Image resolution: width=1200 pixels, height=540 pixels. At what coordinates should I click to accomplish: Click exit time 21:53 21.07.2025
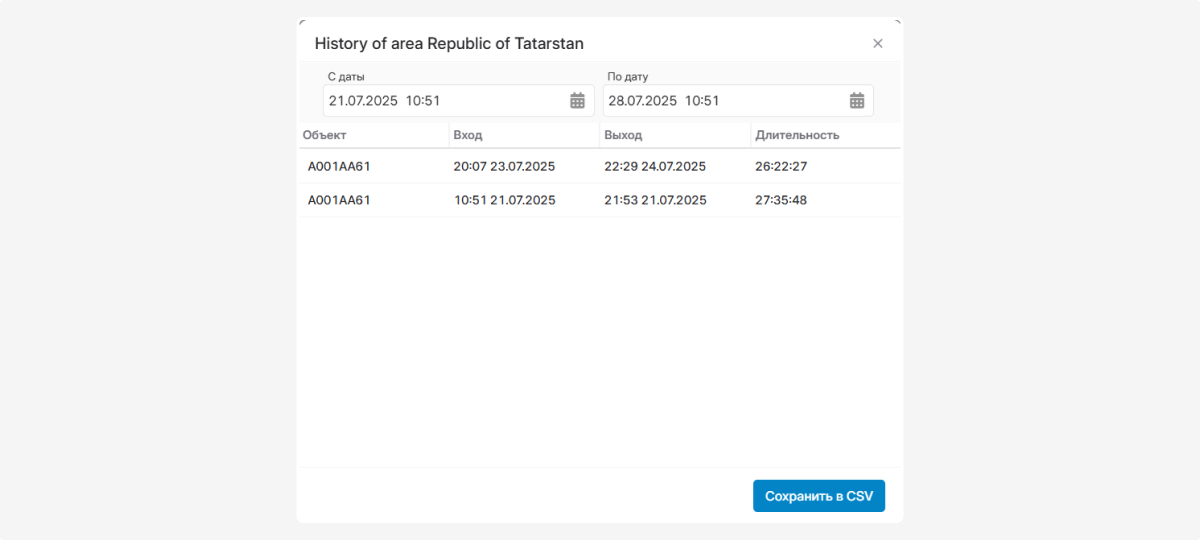[655, 200]
